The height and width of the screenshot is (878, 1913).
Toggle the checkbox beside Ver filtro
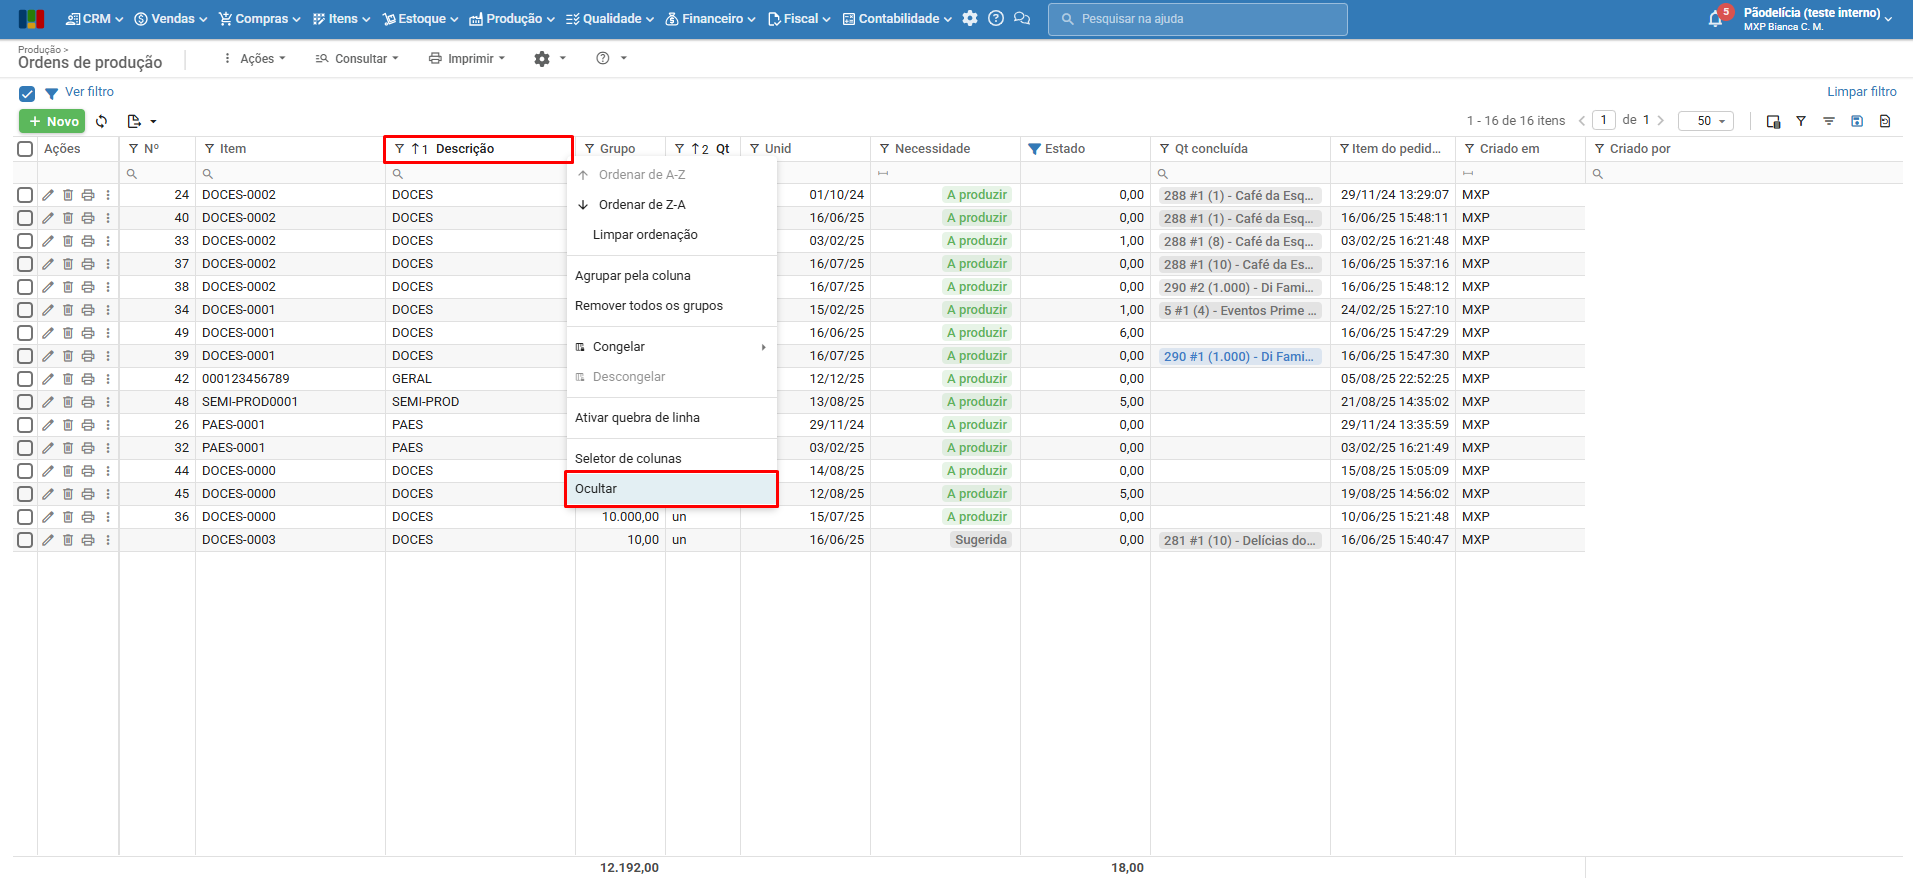(x=27, y=93)
